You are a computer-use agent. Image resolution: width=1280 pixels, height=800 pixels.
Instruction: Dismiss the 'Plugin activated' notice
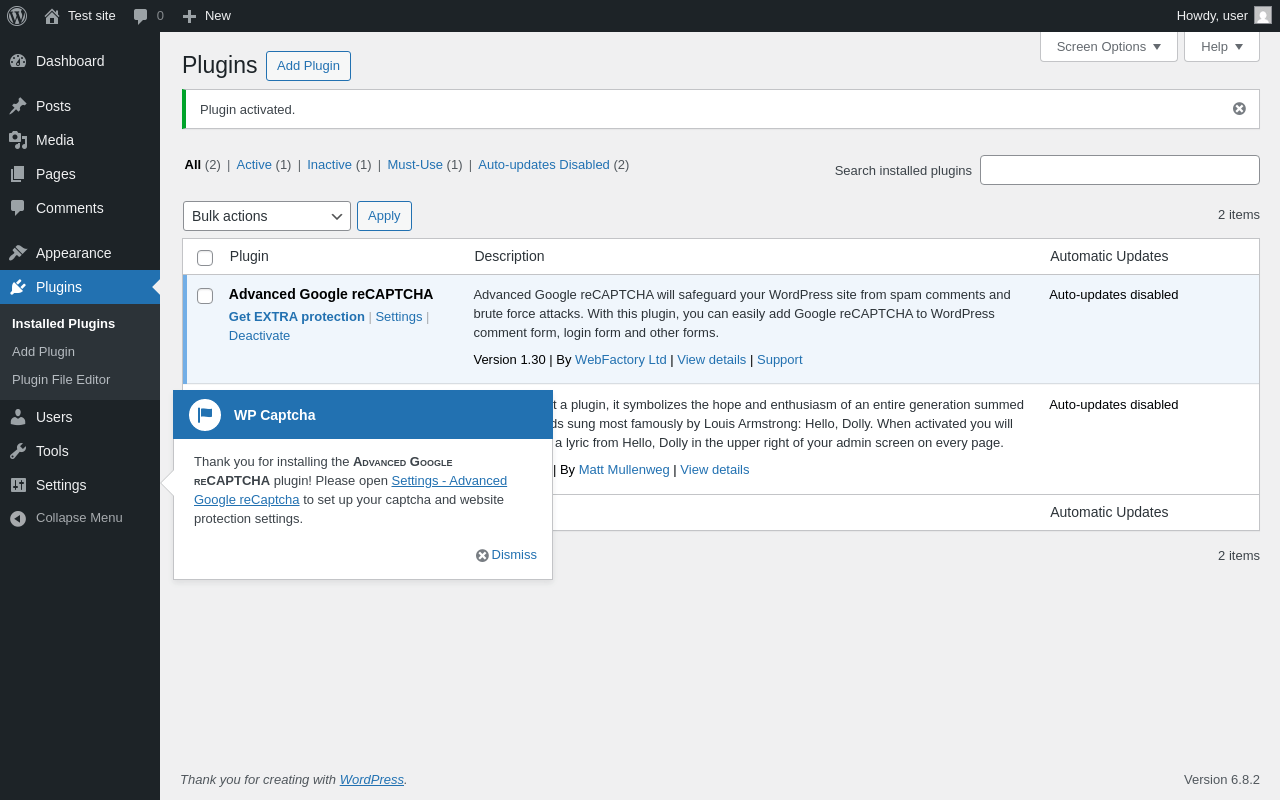click(x=1239, y=109)
